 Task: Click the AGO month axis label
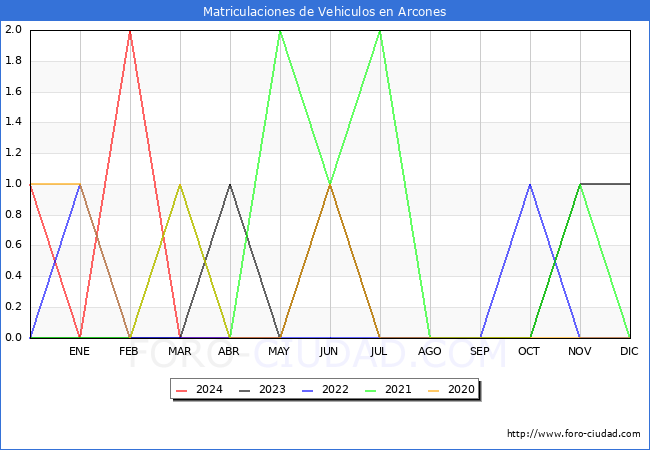point(429,351)
